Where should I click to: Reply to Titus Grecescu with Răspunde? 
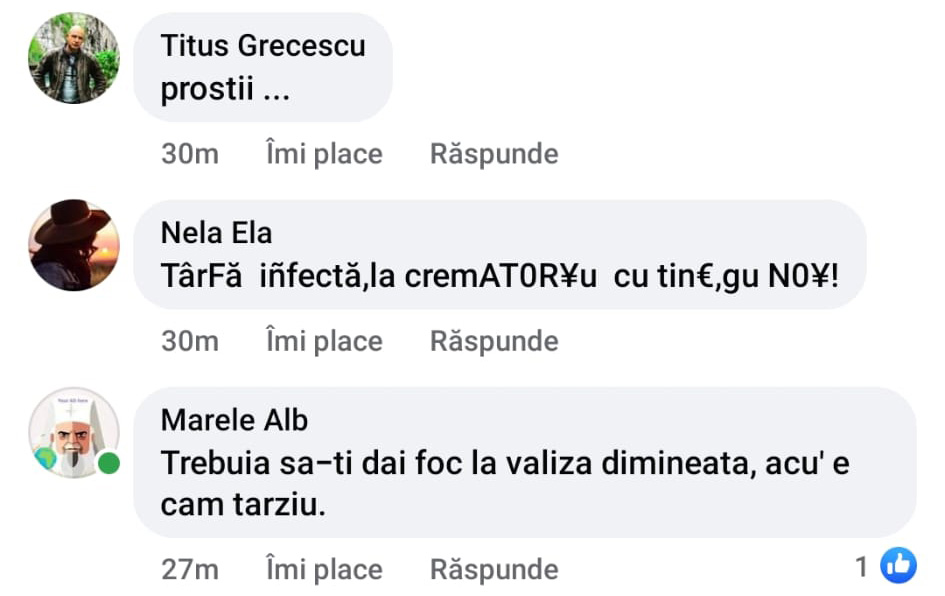[494, 154]
